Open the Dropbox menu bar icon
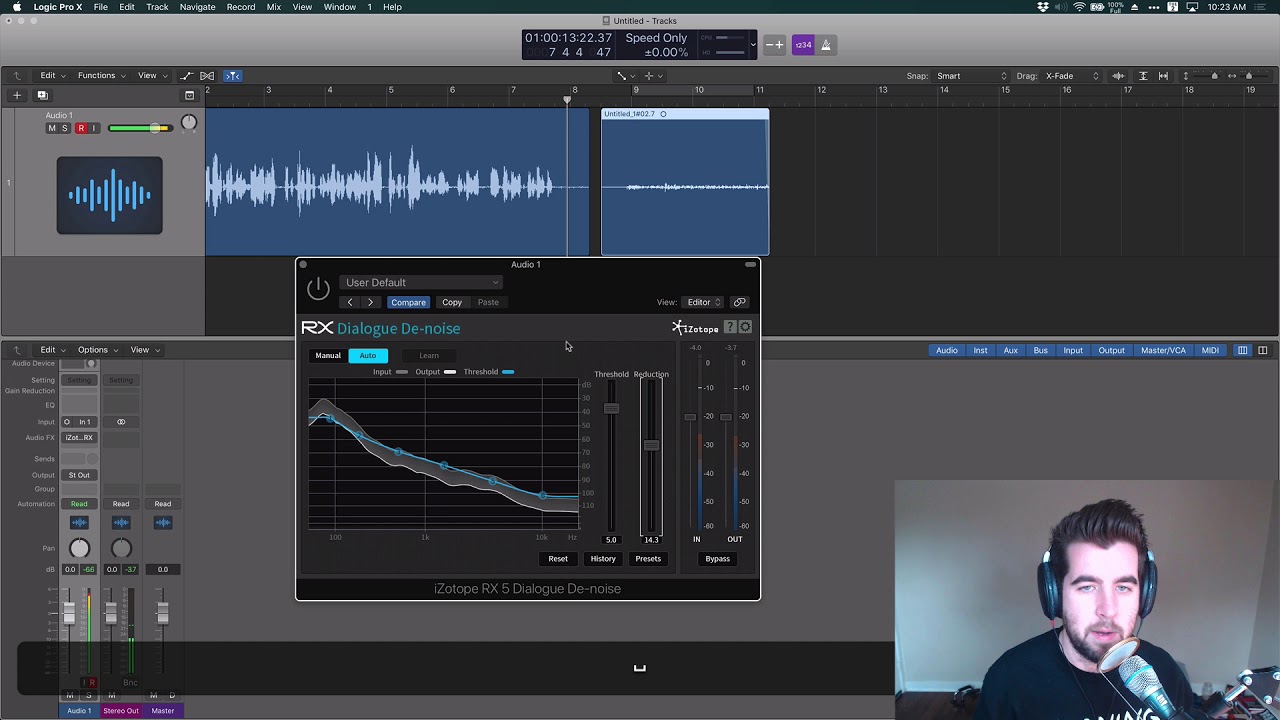This screenshot has width=1280, height=720. tap(1043, 7)
